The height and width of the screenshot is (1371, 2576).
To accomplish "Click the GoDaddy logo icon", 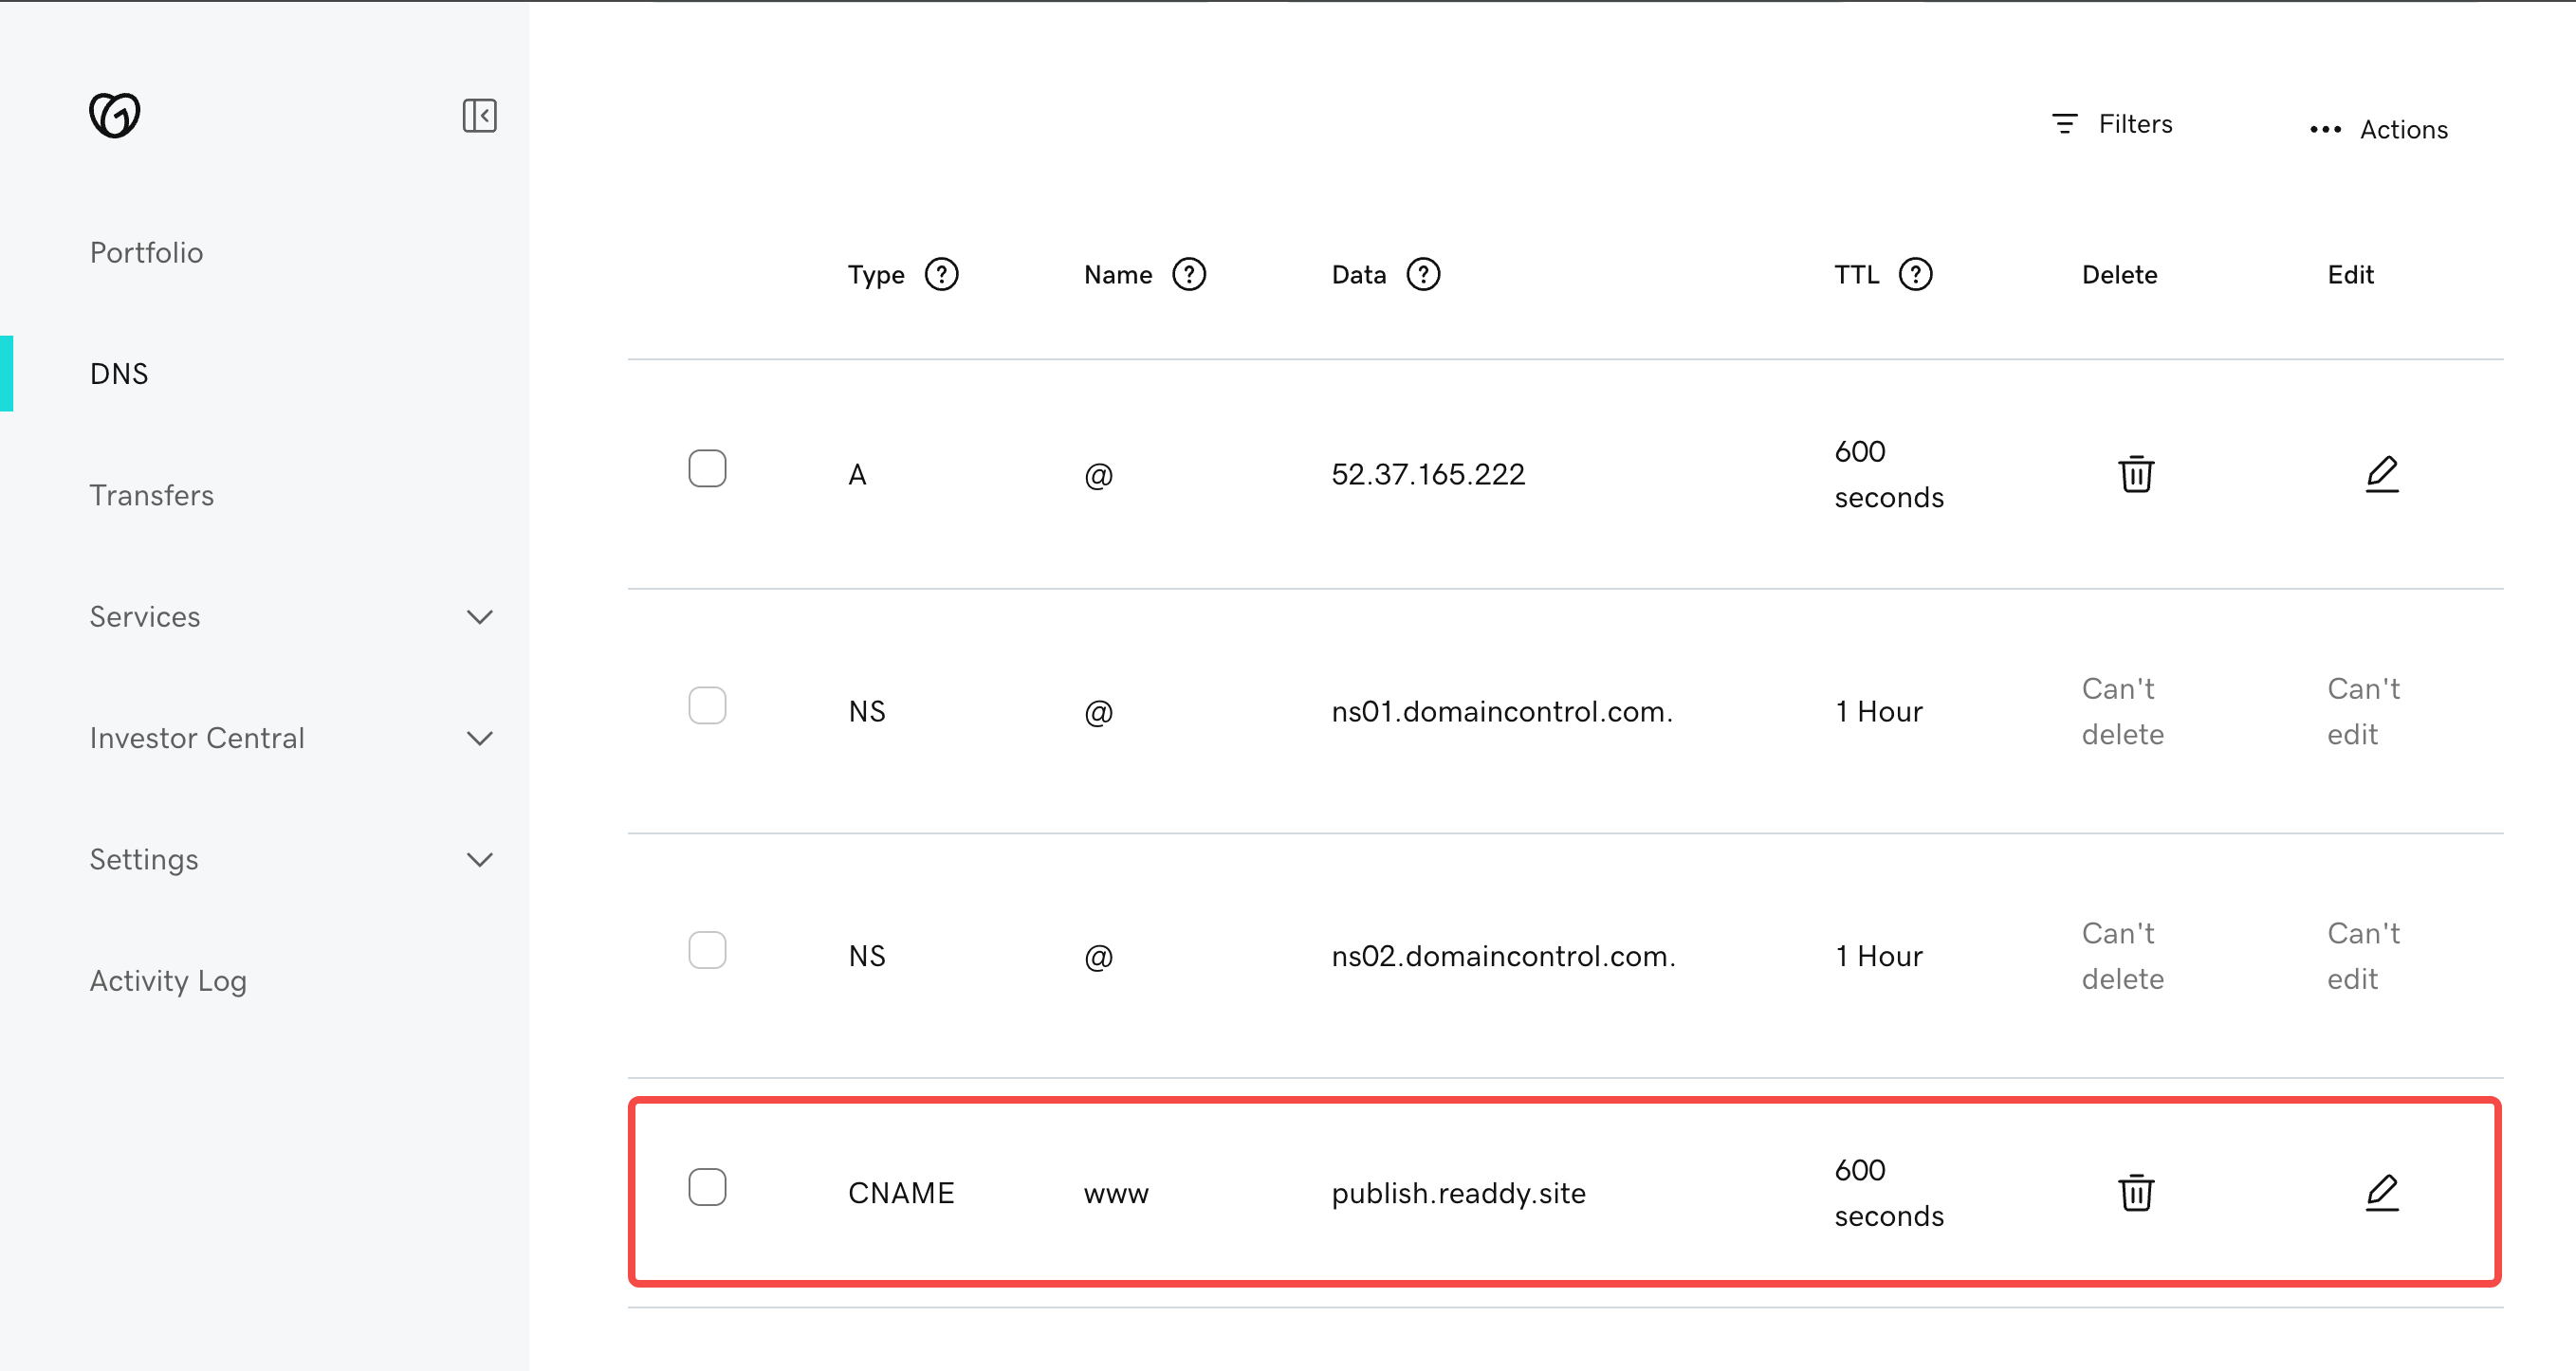I will tap(114, 115).
